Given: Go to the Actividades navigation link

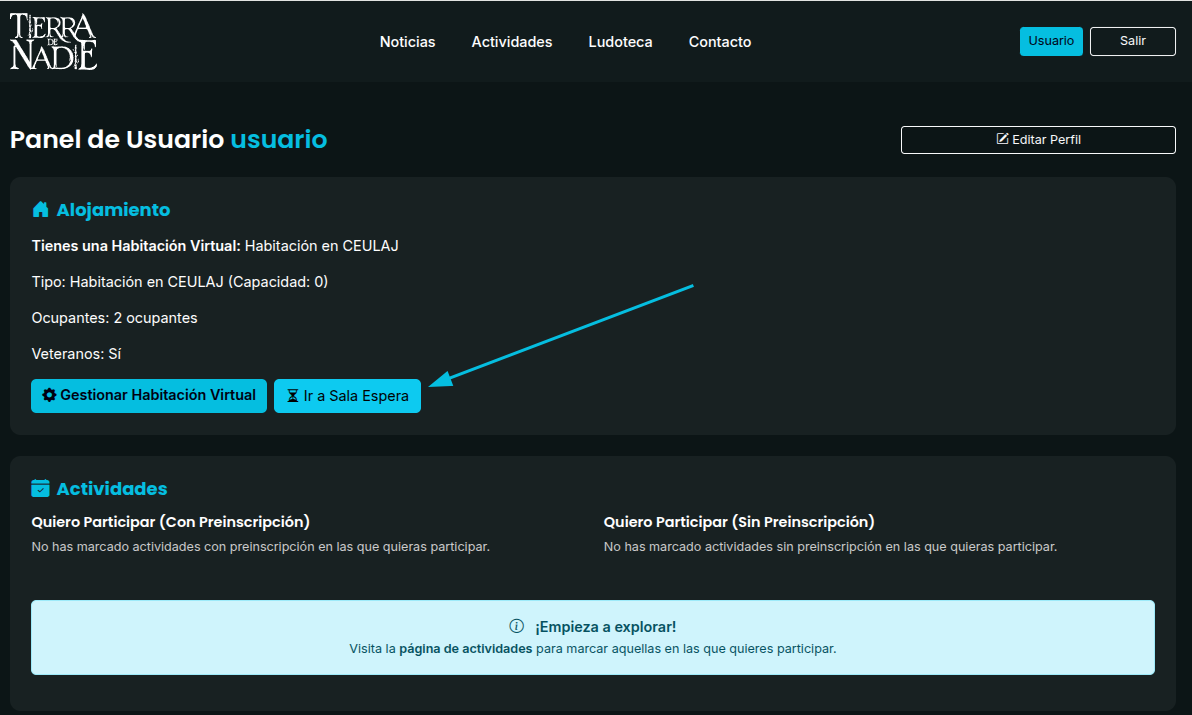Looking at the screenshot, I should click(x=512, y=42).
